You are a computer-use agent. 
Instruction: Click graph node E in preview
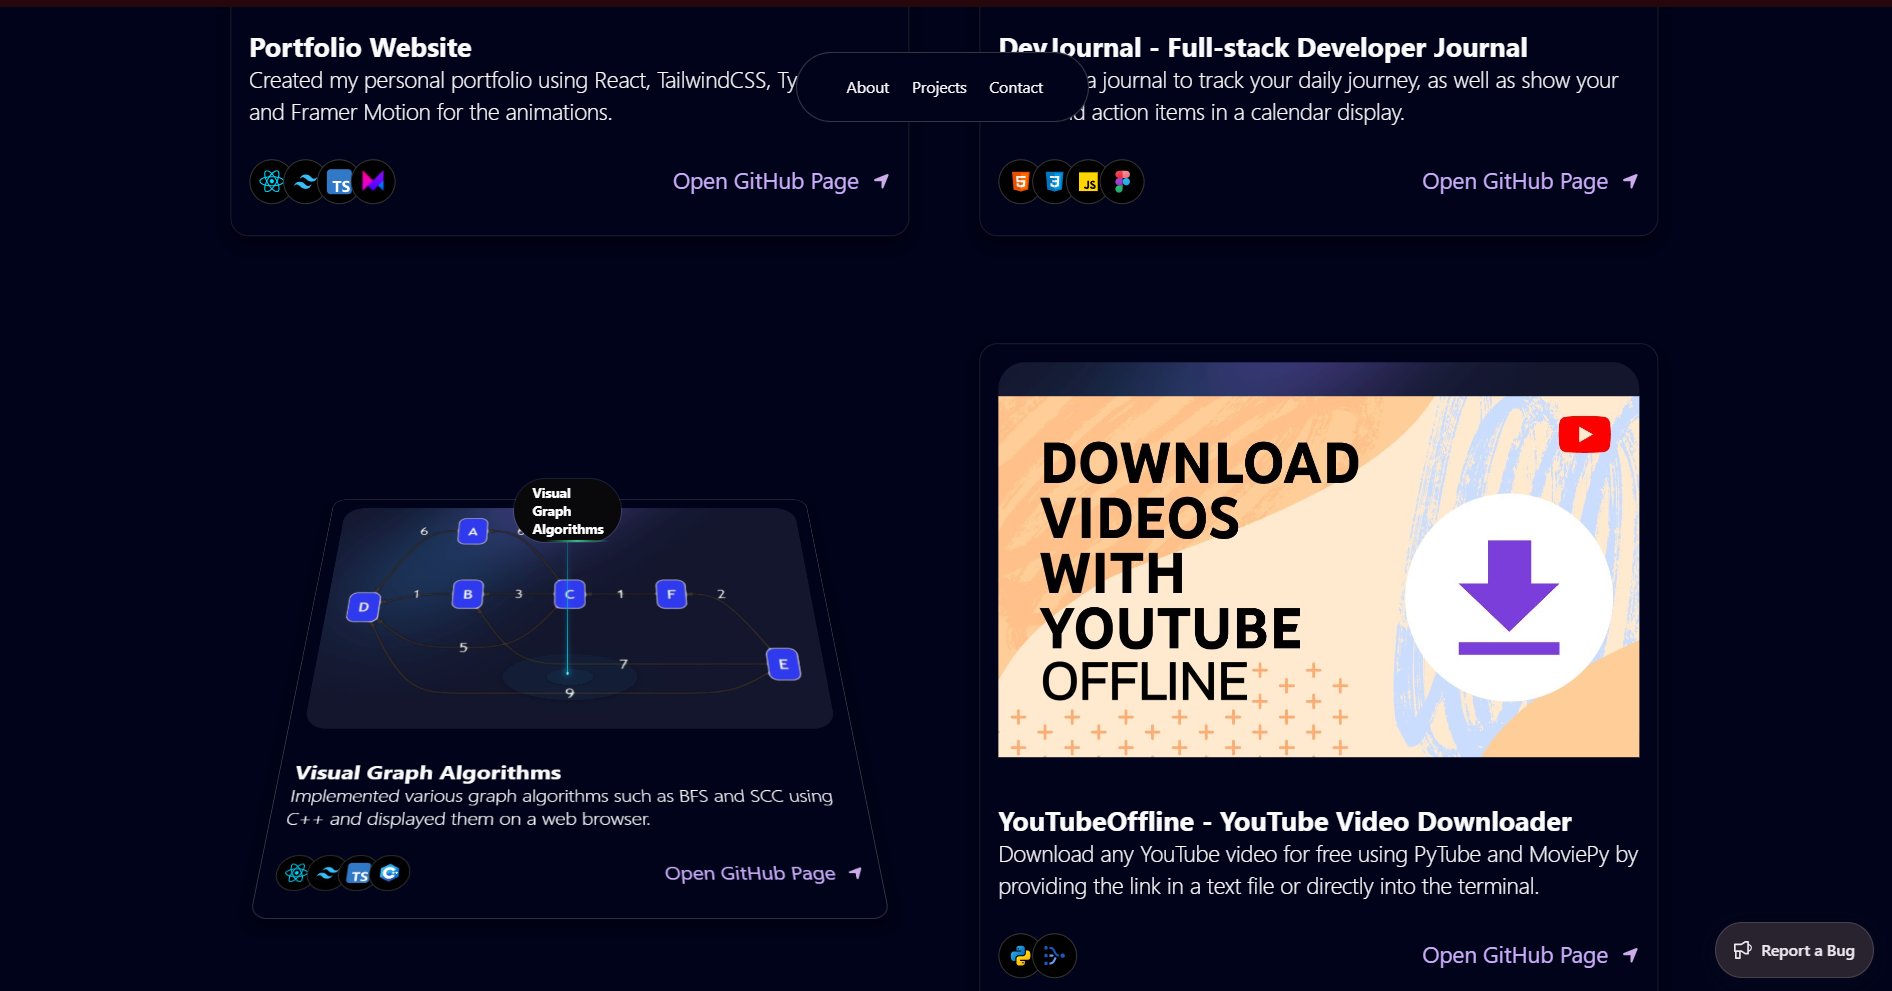tap(783, 664)
